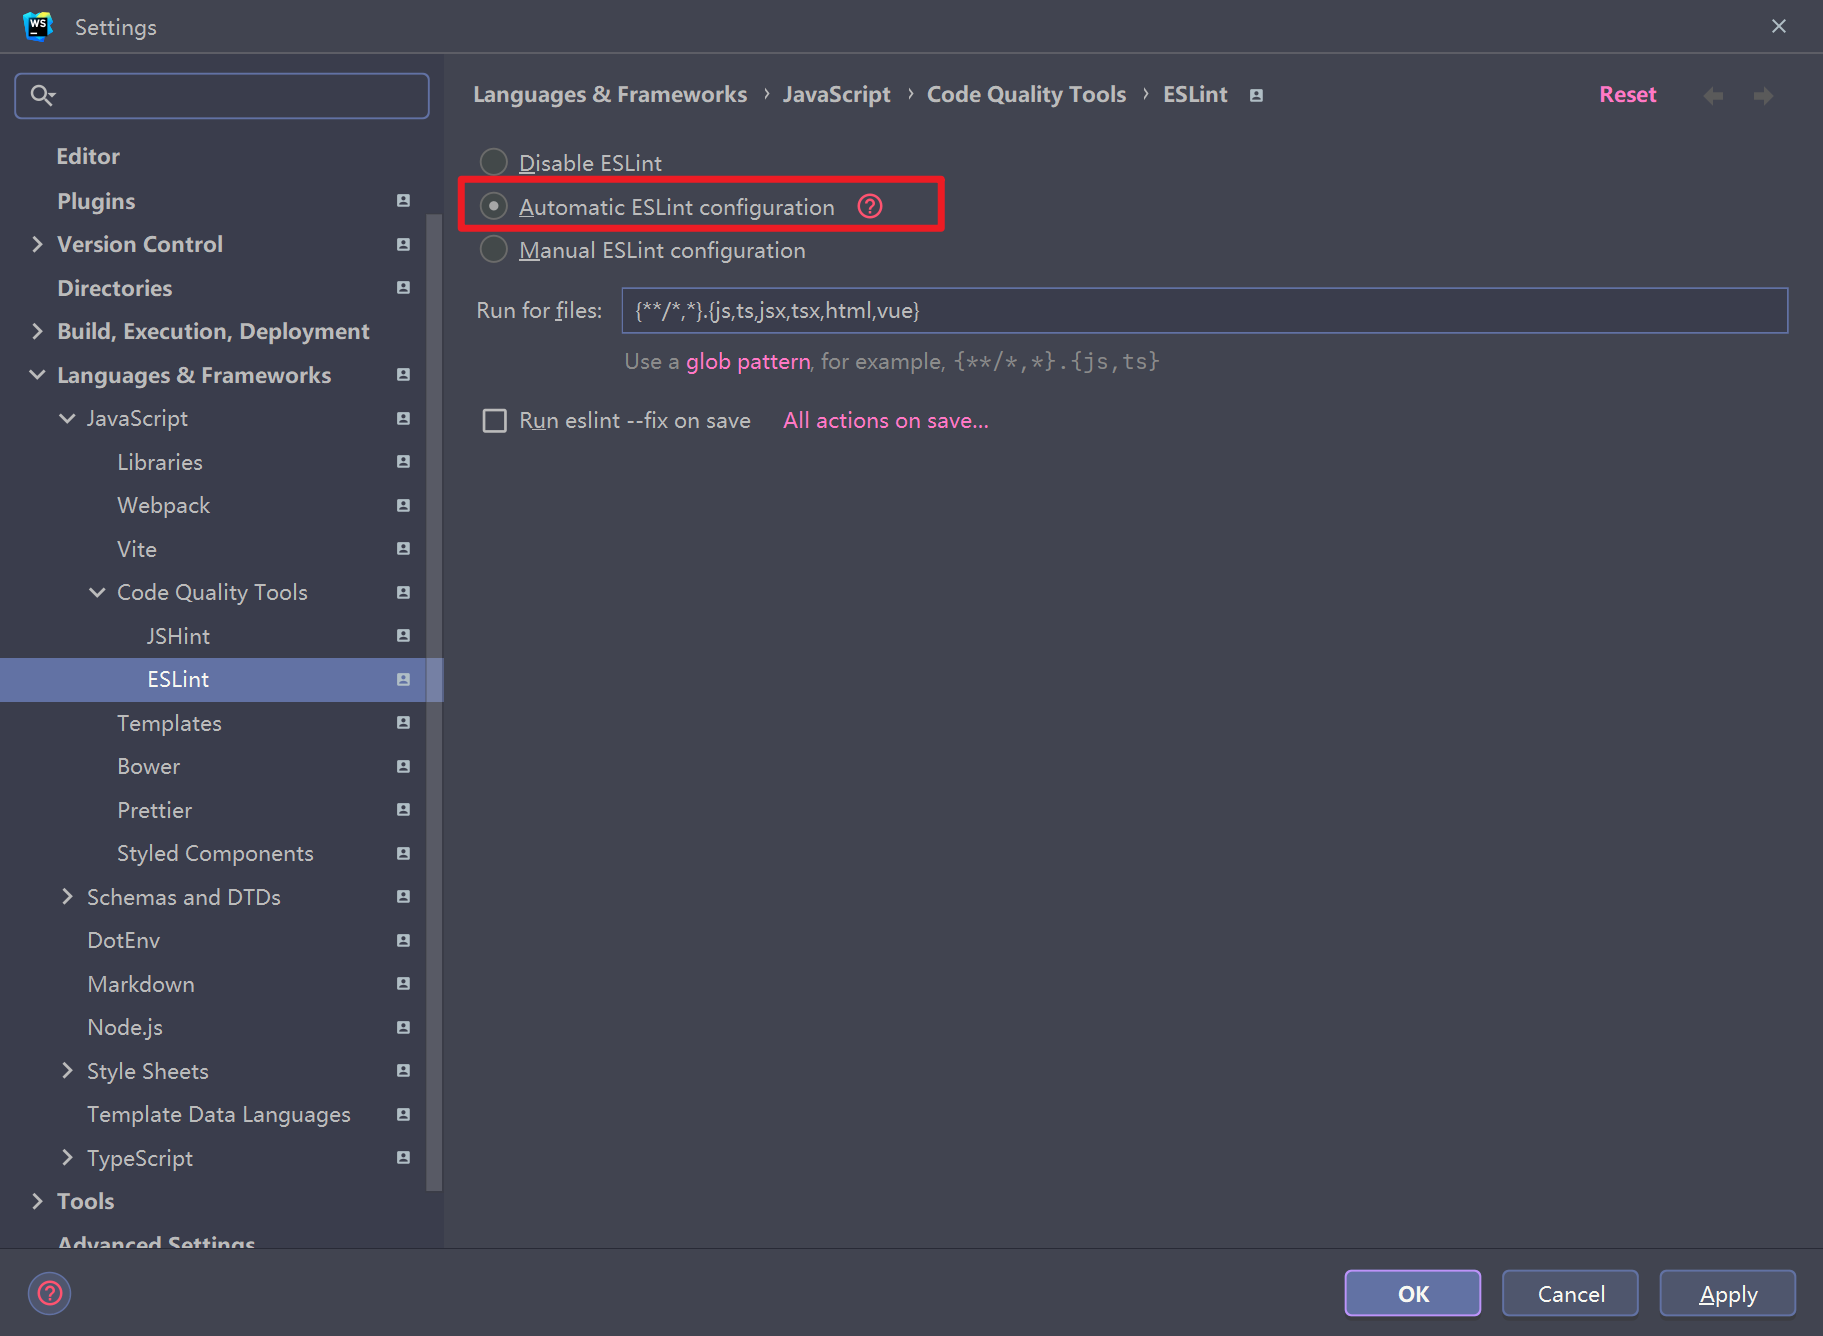Open the Prettier settings page
This screenshot has width=1823, height=1336.
154,810
